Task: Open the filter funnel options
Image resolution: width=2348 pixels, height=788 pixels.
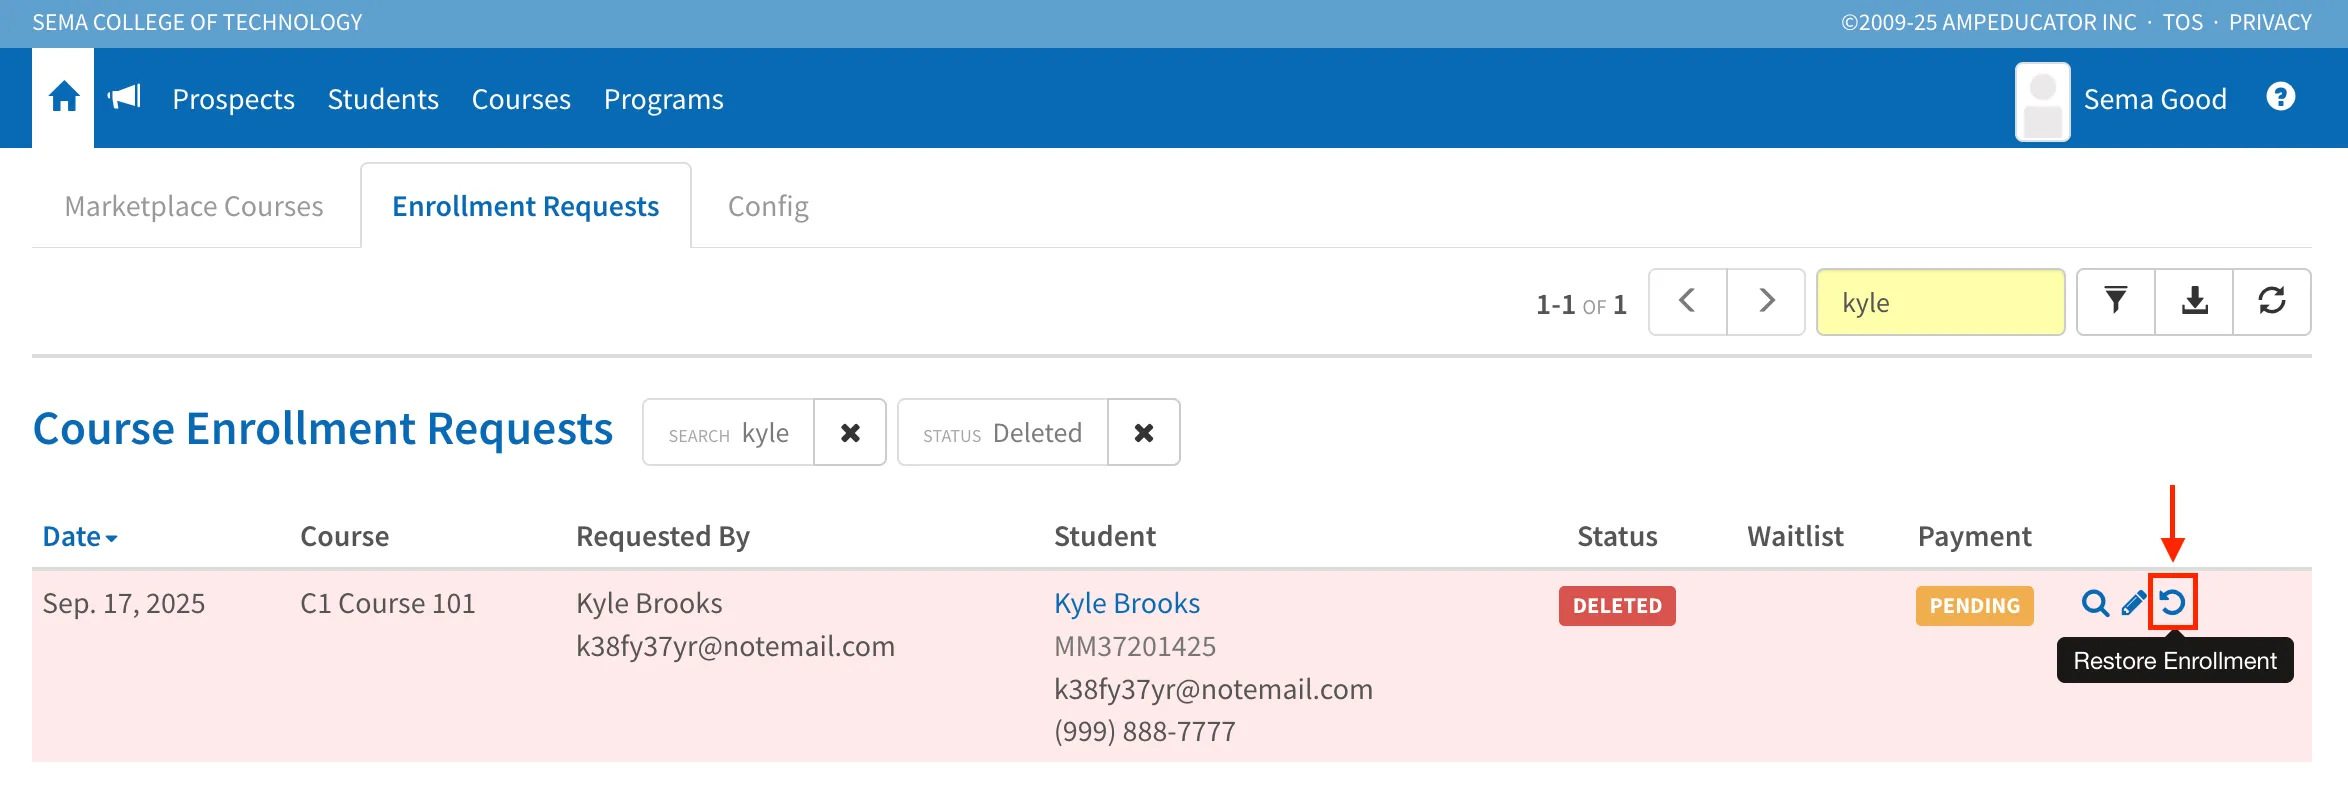Action: click(2116, 301)
